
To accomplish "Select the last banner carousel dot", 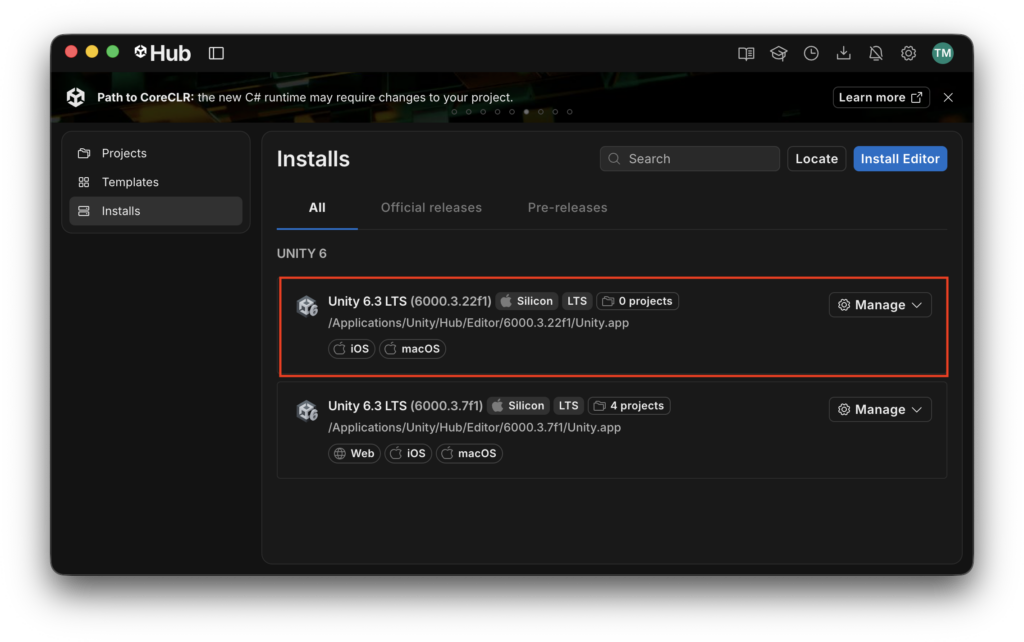I will click(x=569, y=112).
